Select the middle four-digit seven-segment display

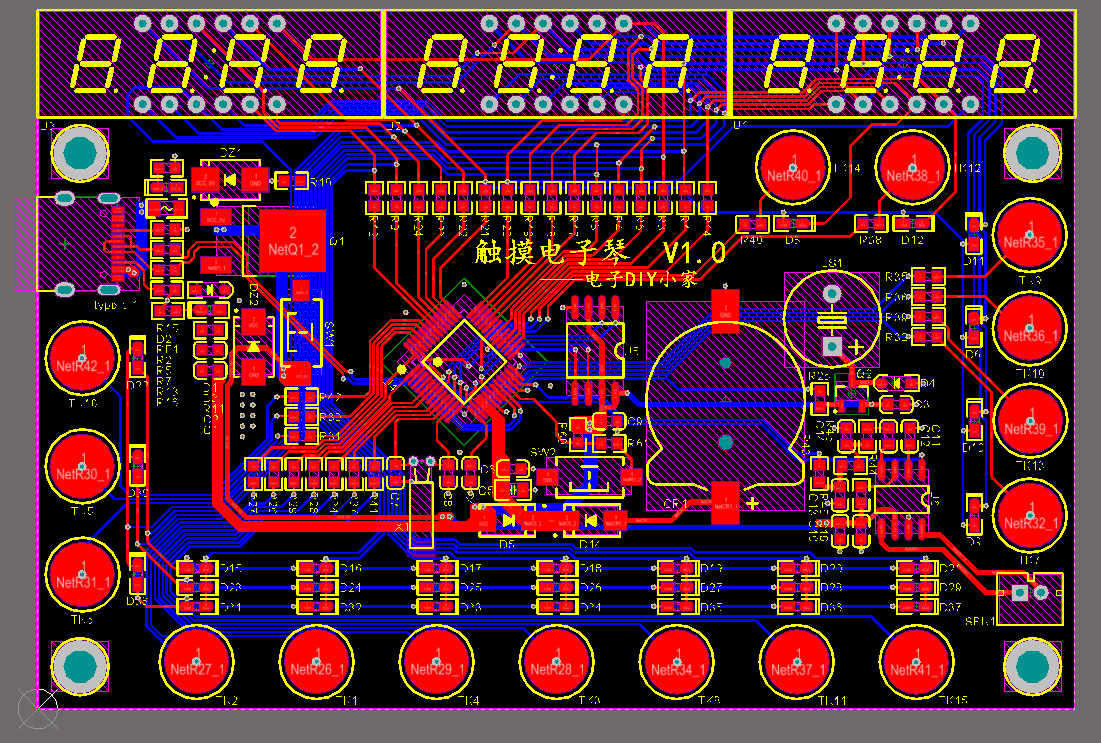[x=558, y=64]
